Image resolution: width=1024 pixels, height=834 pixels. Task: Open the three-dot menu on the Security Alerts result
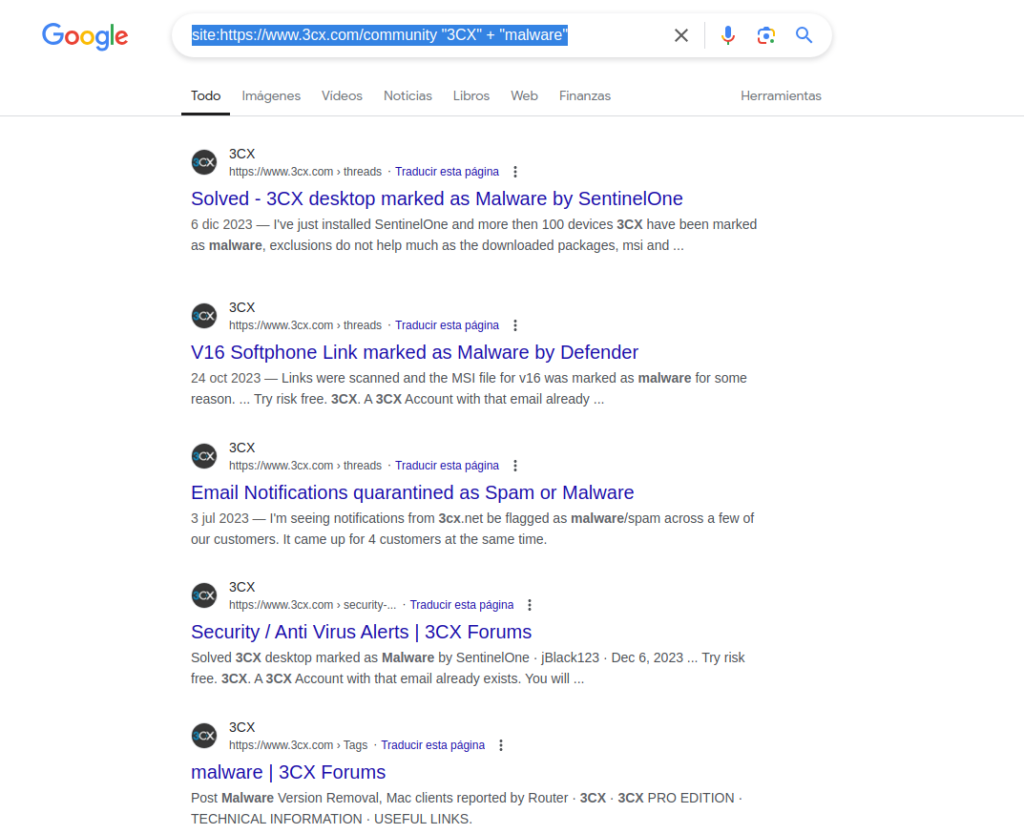(530, 604)
